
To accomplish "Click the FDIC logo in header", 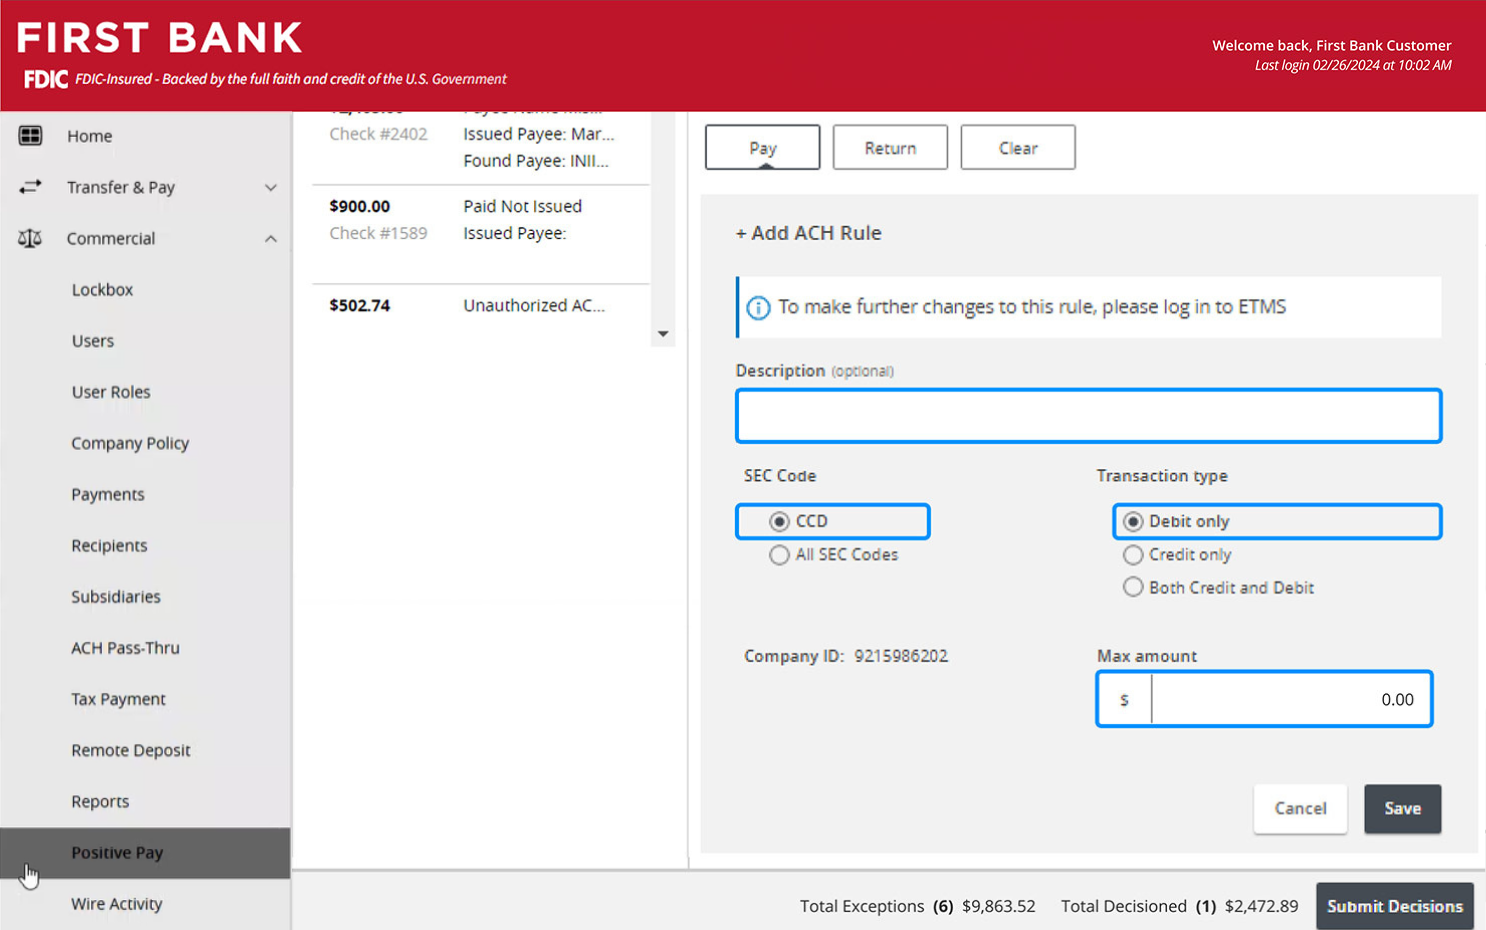I will (46, 79).
